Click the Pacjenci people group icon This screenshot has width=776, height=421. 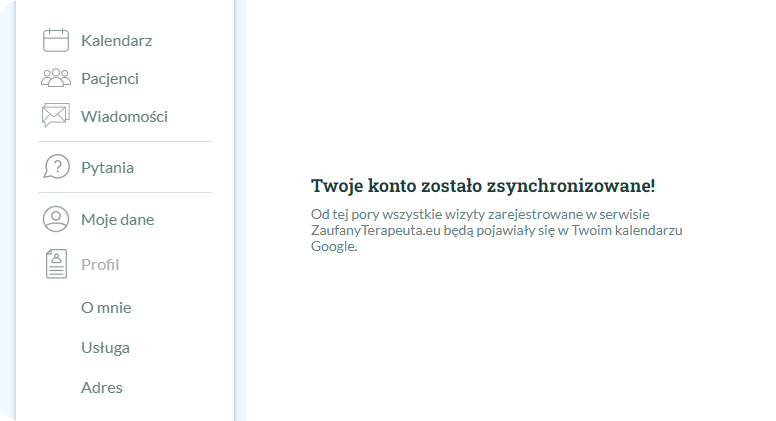coord(56,78)
